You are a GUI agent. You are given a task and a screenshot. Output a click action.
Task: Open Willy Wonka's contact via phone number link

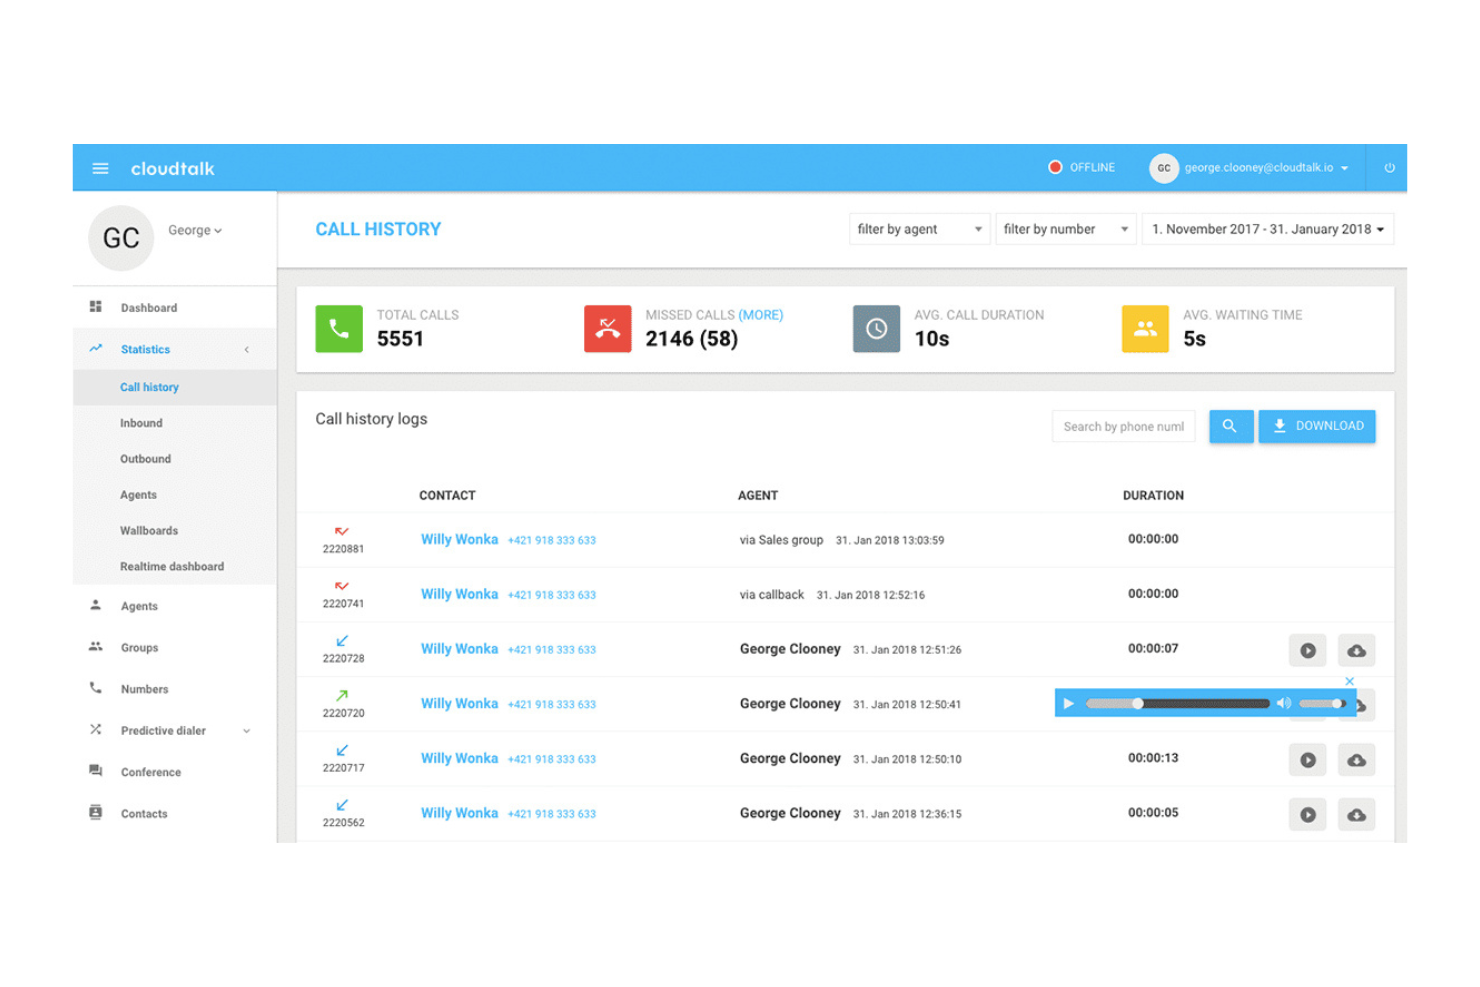[552, 540]
